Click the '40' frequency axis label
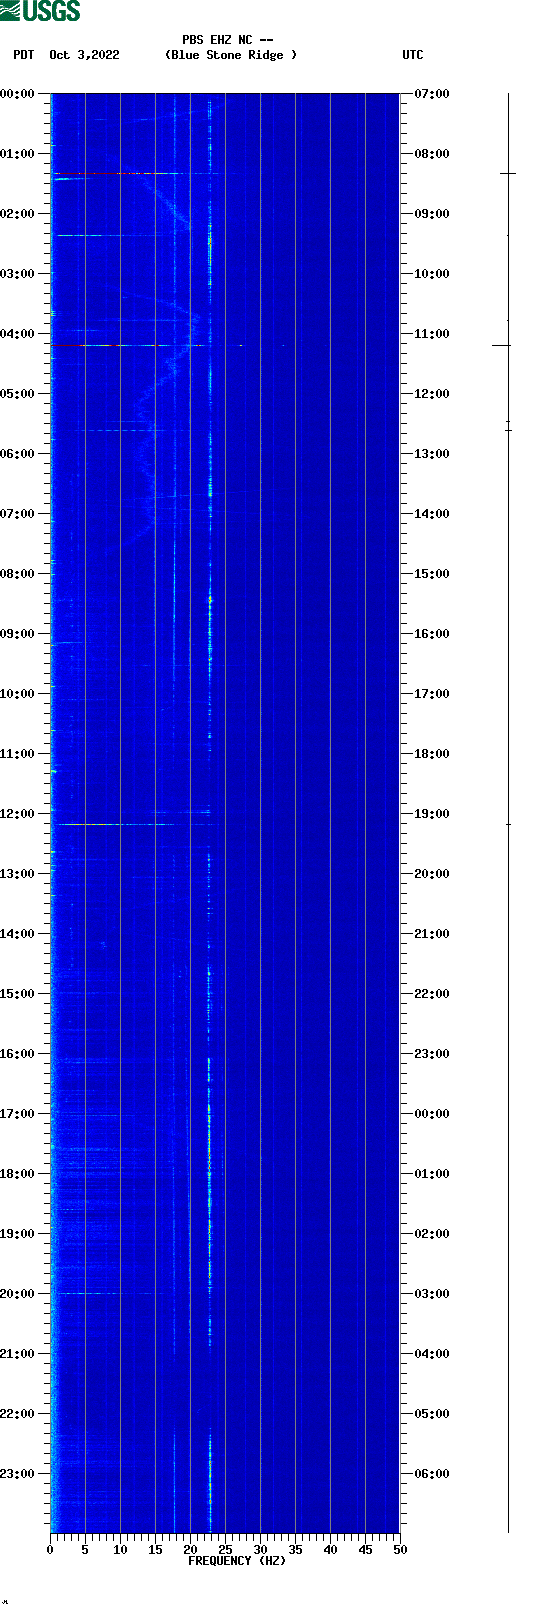 tap(330, 1550)
